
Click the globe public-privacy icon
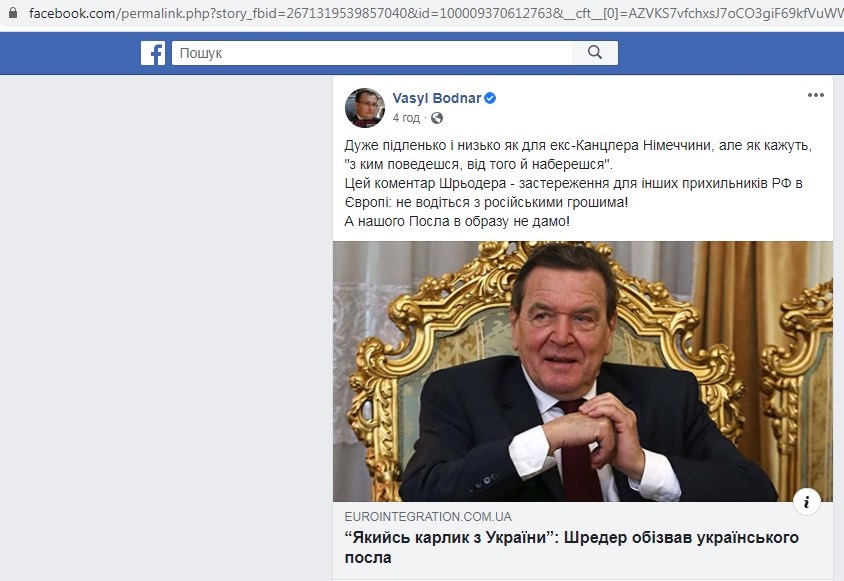pyautogui.click(x=437, y=118)
